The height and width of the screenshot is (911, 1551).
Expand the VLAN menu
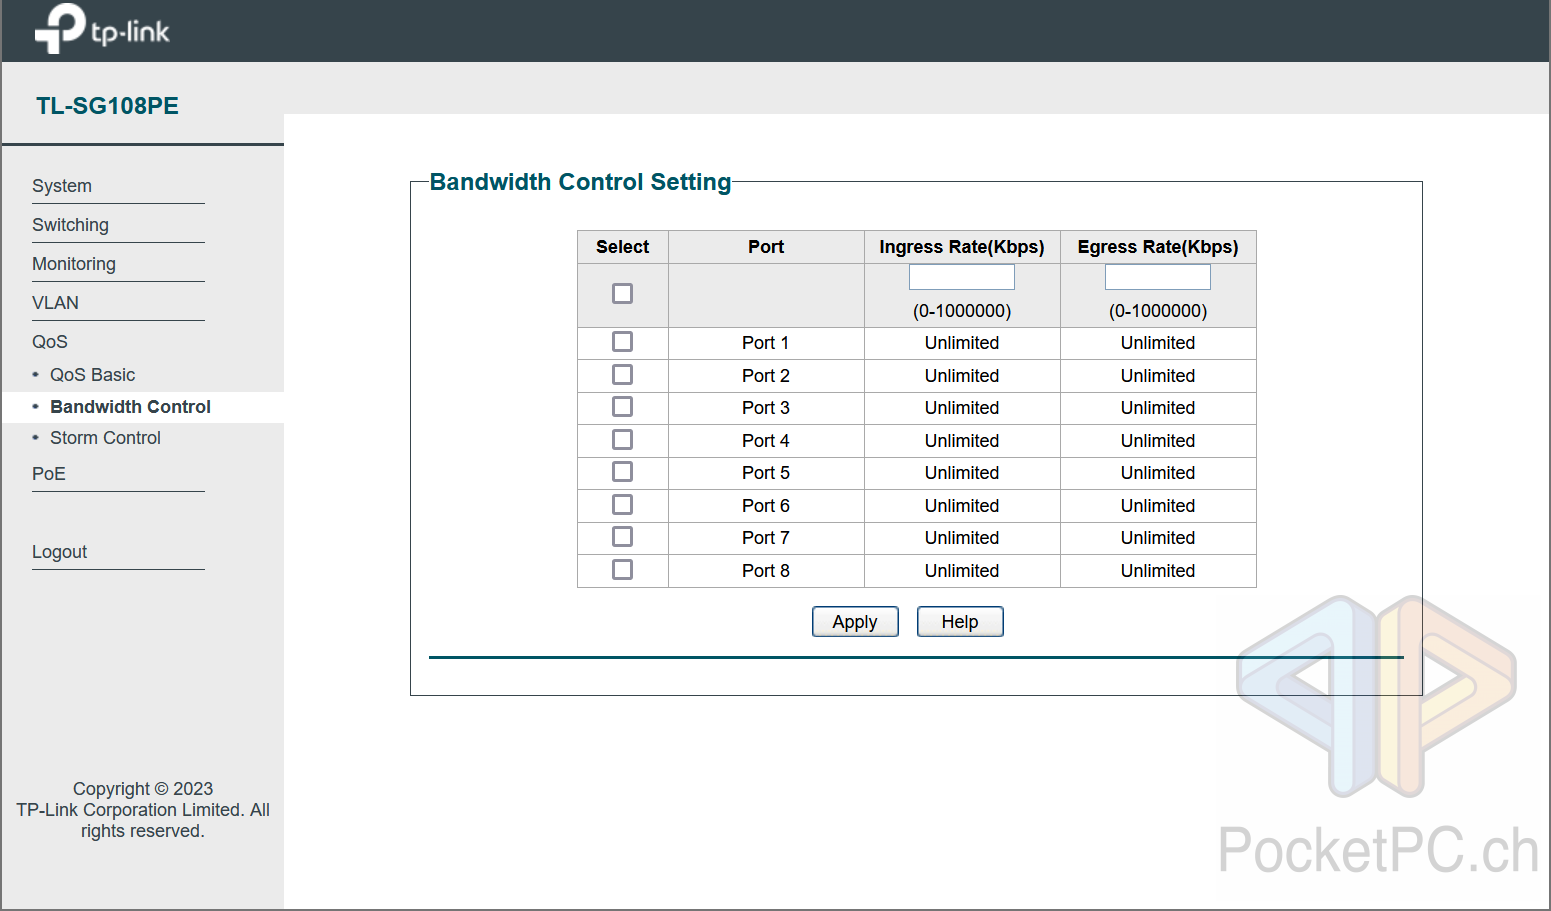pos(55,303)
